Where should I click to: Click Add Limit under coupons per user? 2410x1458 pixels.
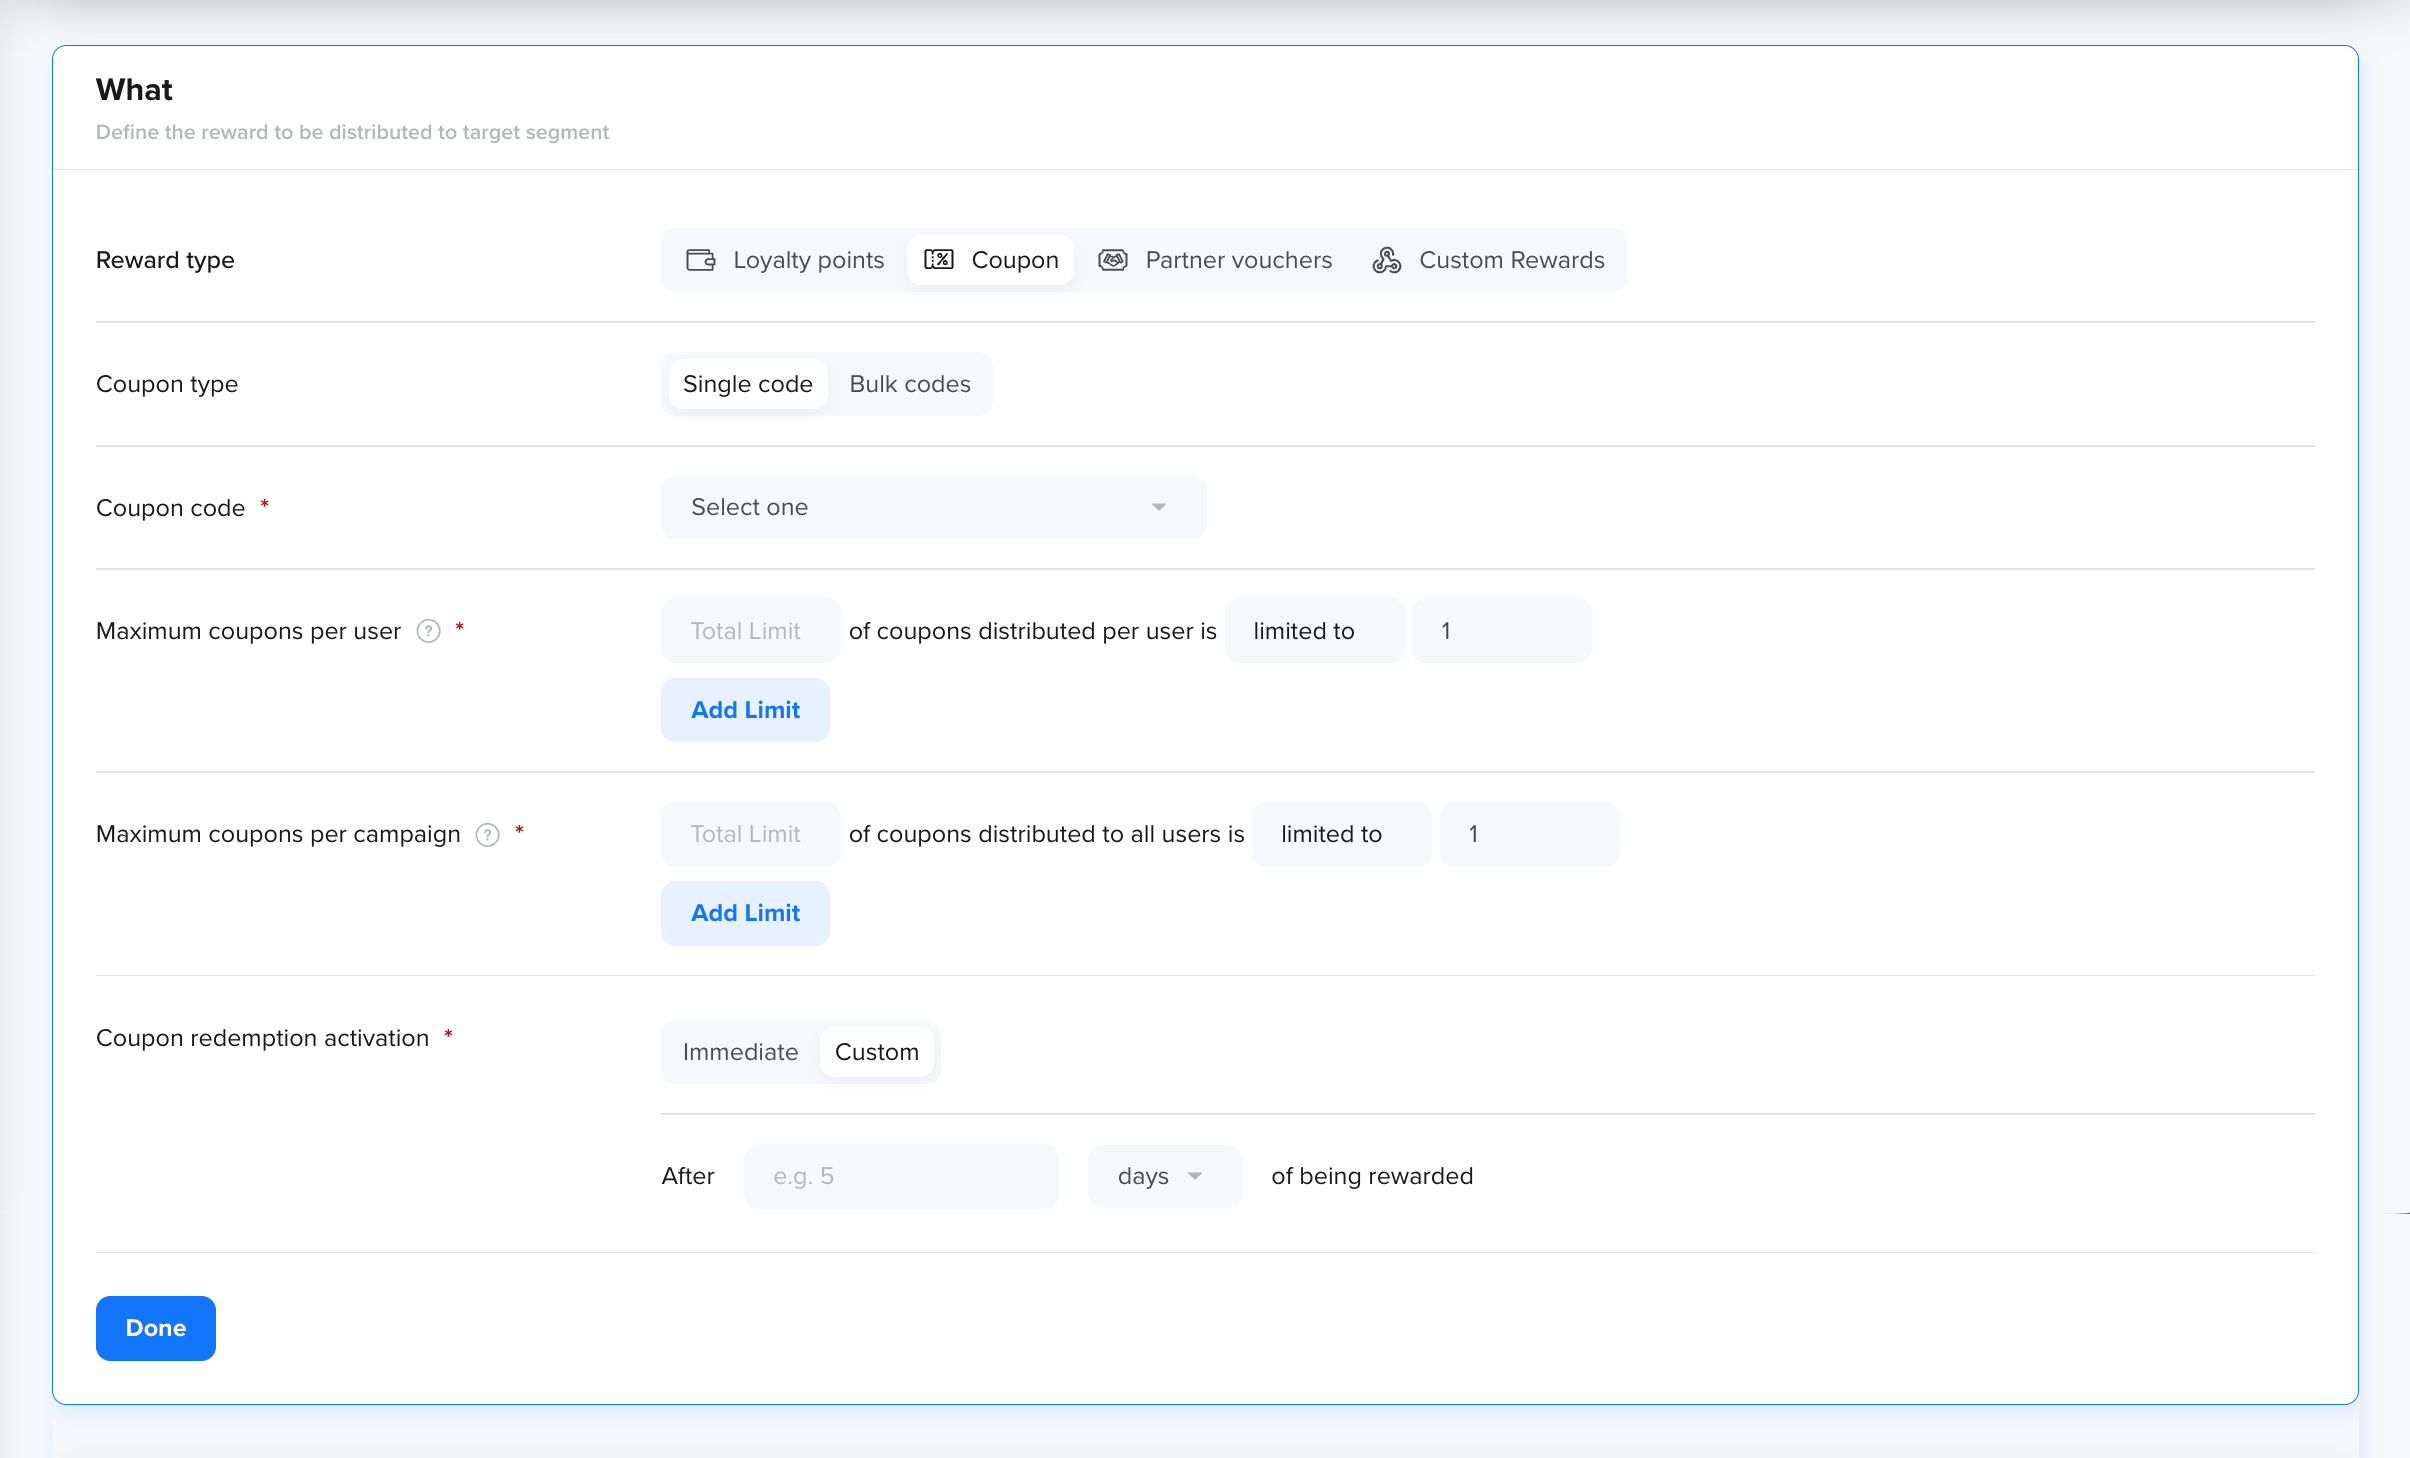click(x=745, y=710)
